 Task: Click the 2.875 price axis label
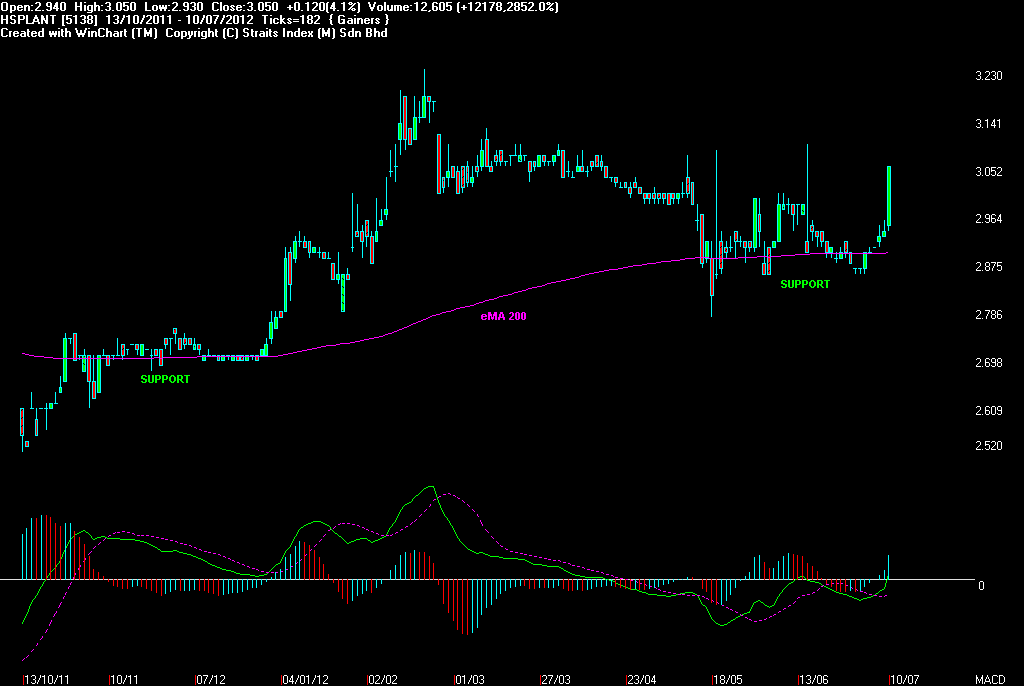(989, 267)
